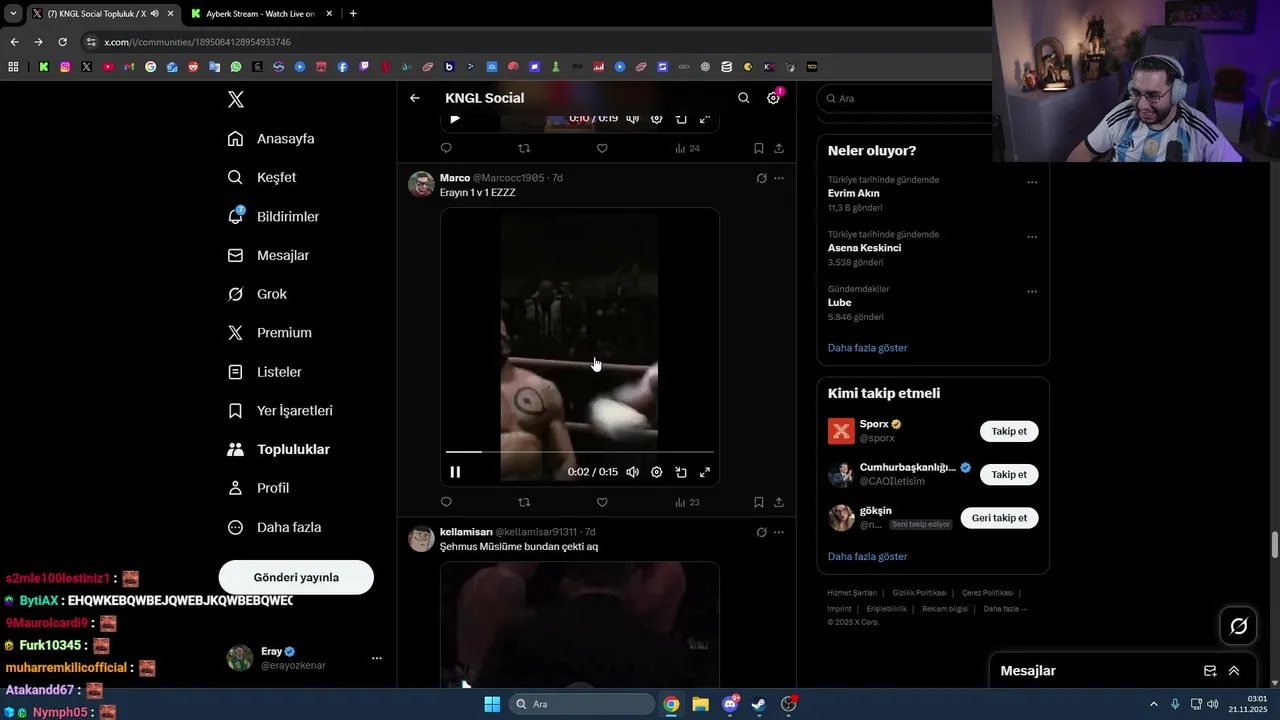Viewport: 1280px width, 720px height.
Task: Open options for Evrim Akın trend
Action: point(1032,182)
